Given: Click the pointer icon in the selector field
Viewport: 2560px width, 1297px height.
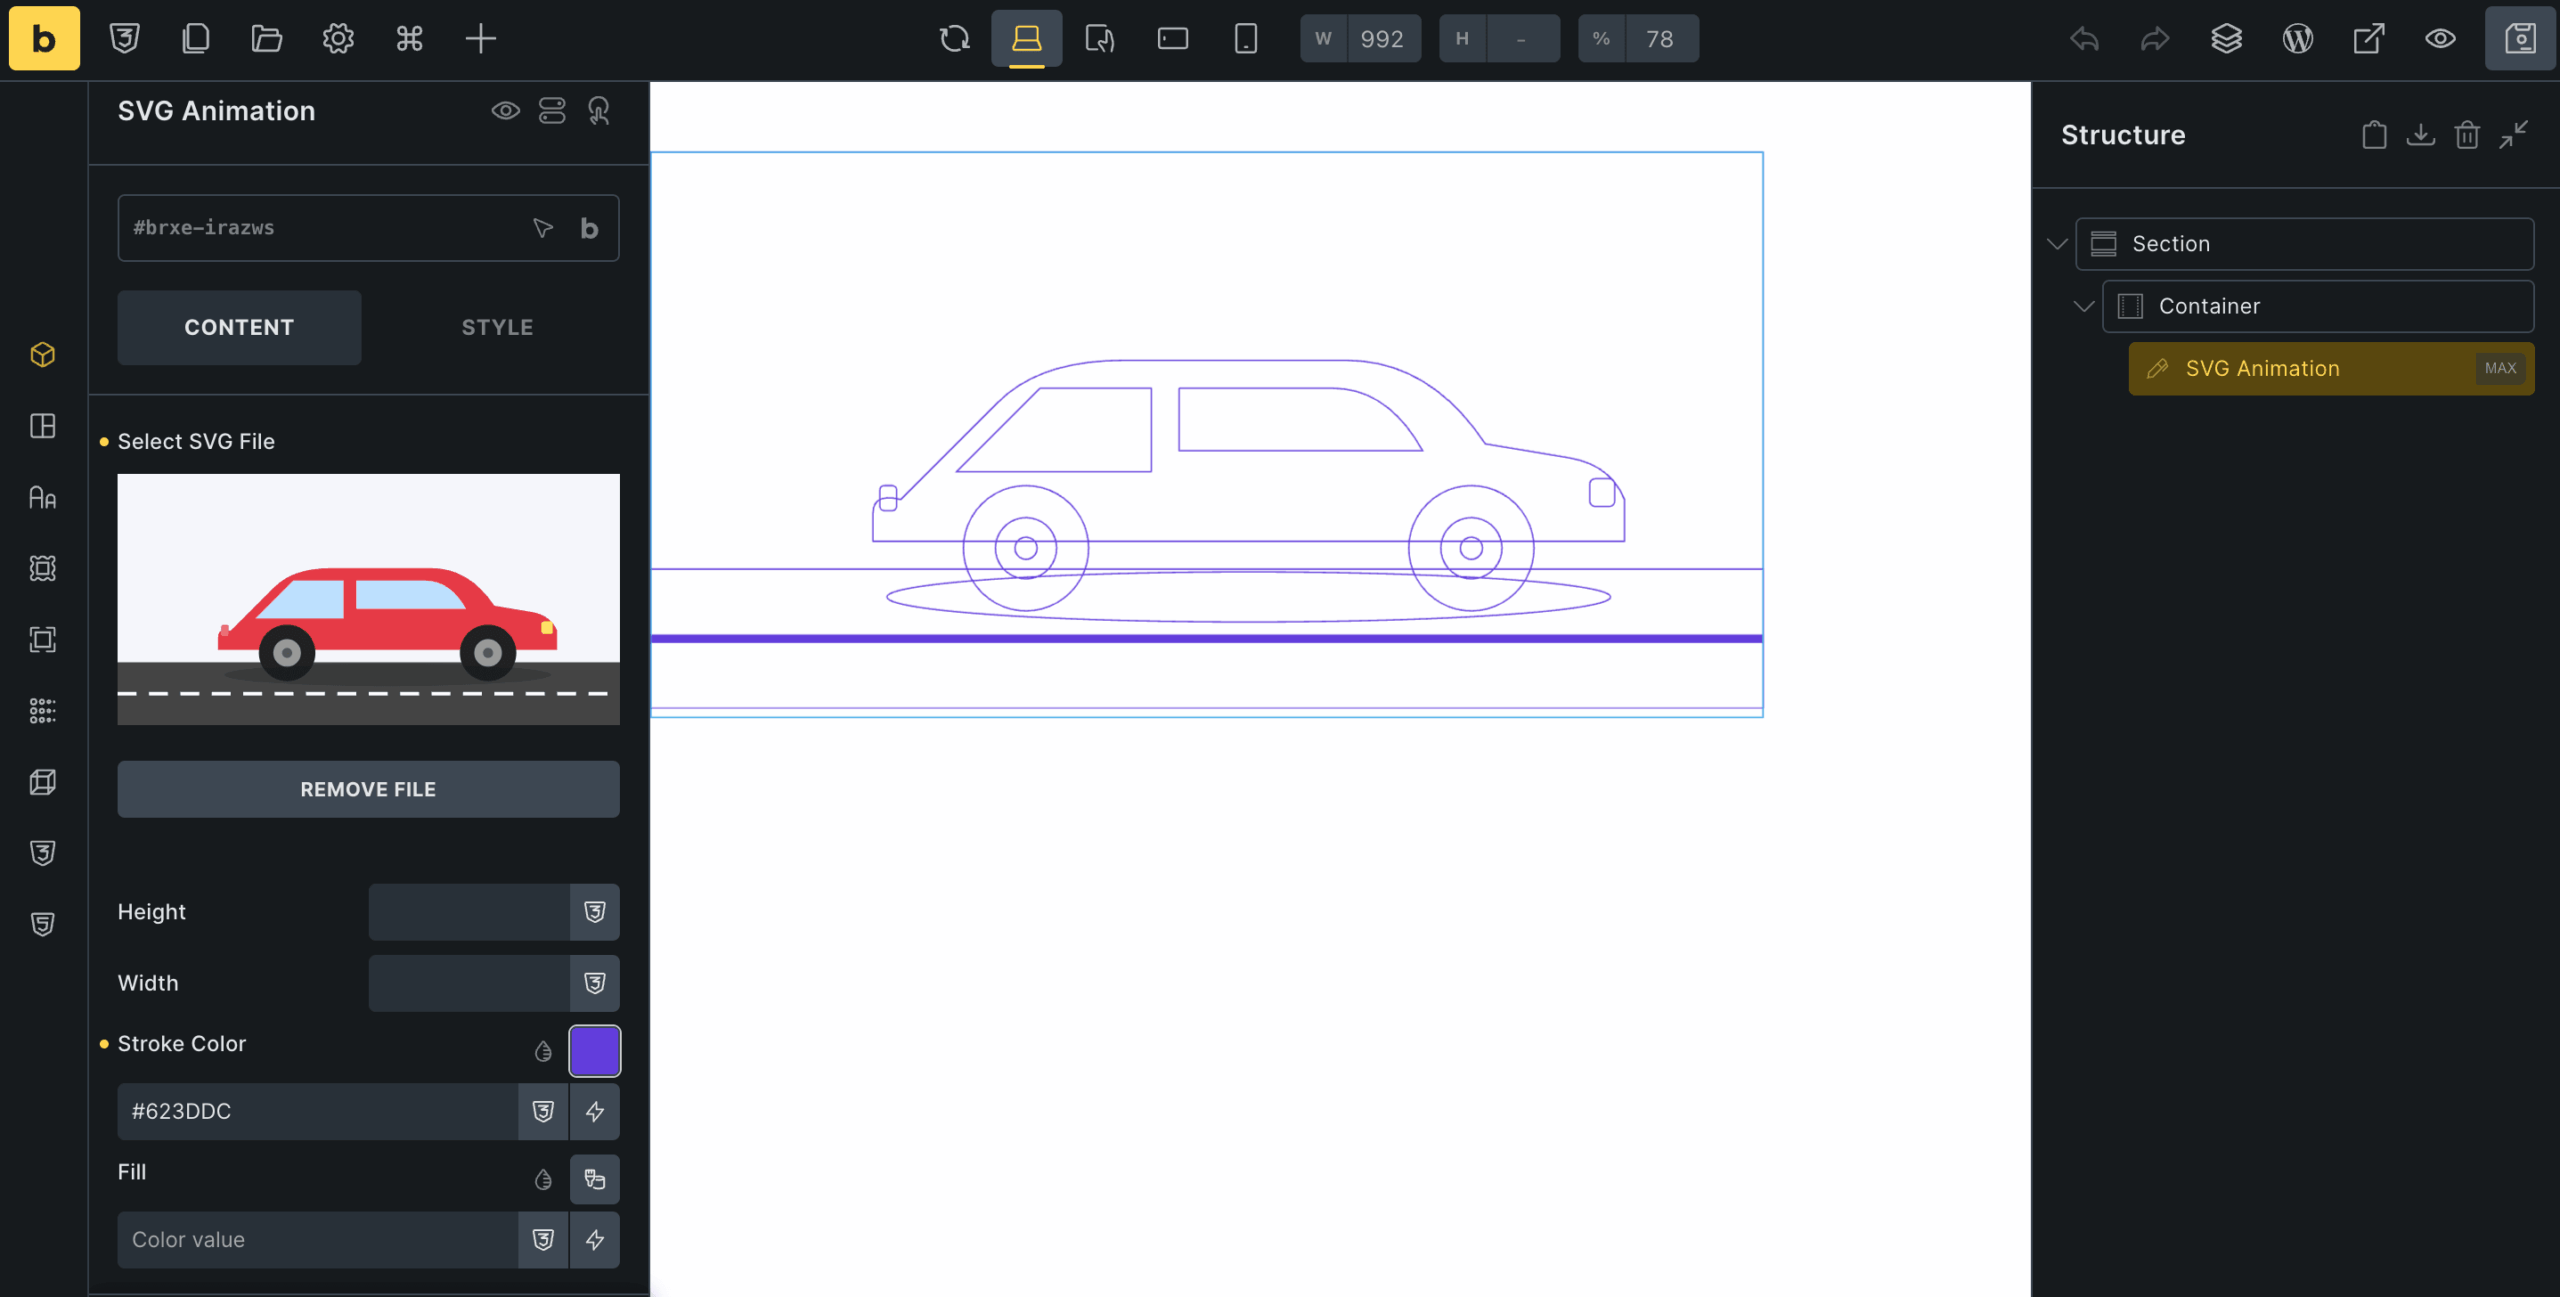Looking at the screenshot, I should click(x=543, y=228).
